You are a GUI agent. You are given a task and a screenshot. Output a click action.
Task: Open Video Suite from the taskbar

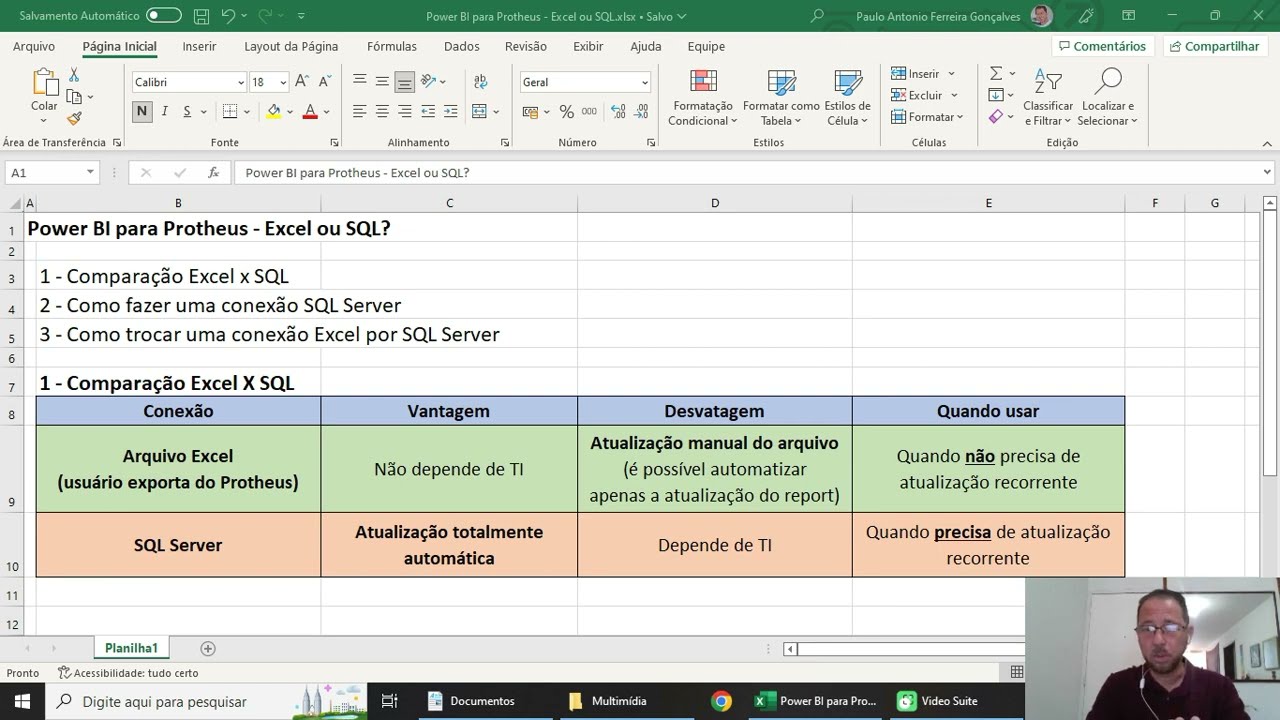click(x=938, y=701)
